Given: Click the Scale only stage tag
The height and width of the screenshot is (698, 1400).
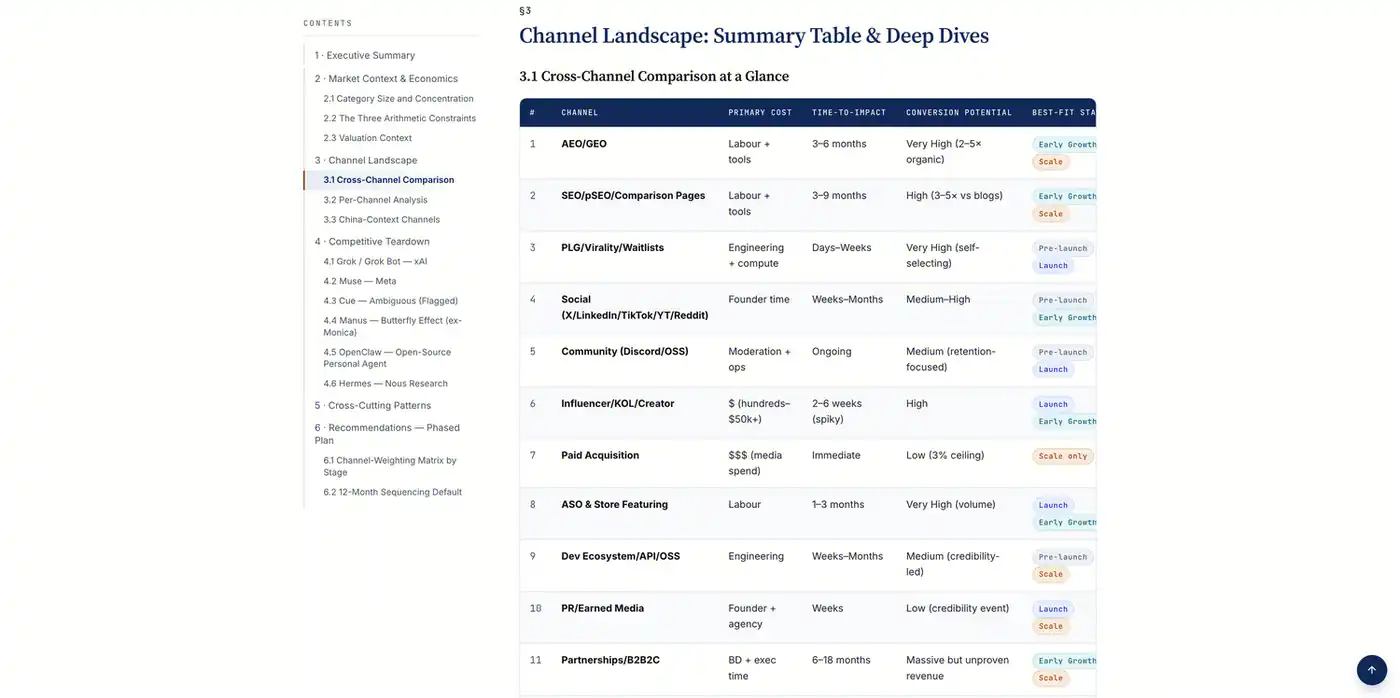Looking at the screenshot, I should [1063, 456].
